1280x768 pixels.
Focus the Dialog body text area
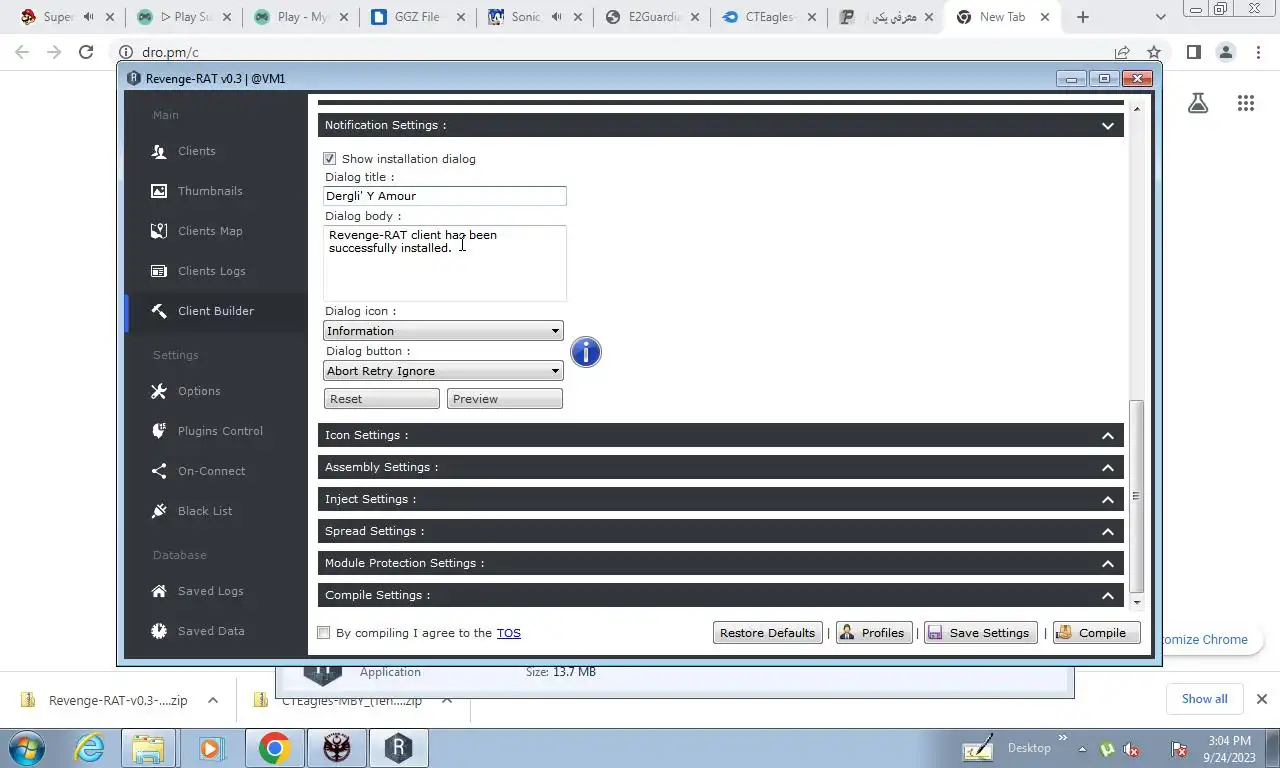pos(445,263)
